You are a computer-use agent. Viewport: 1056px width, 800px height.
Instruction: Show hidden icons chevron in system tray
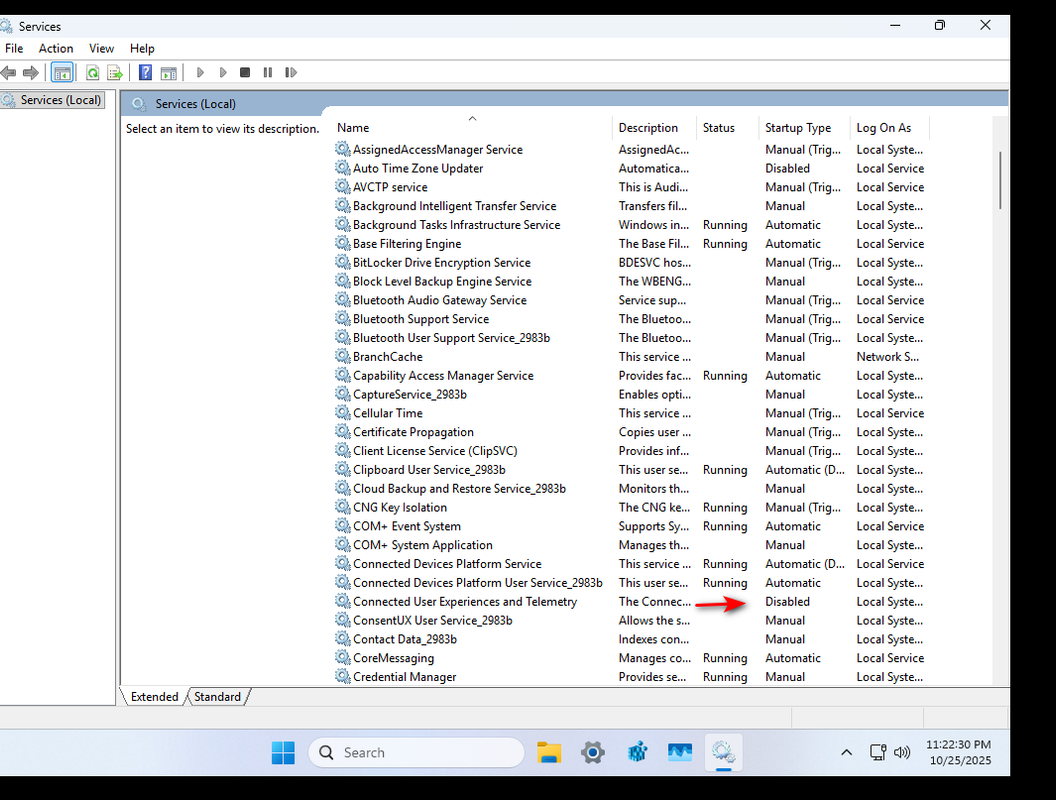coord(847,752)
